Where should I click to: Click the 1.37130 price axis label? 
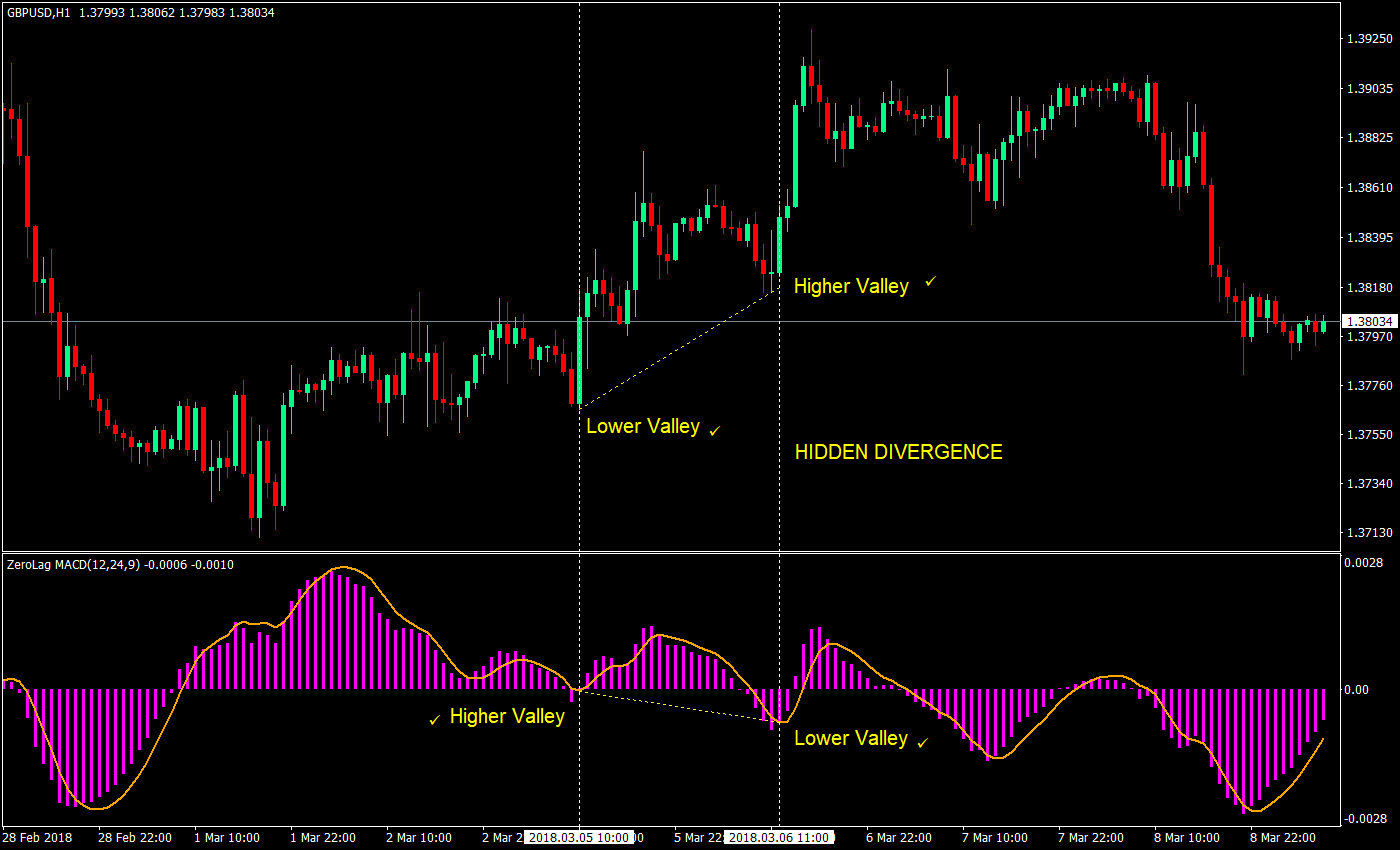click(1369, 533)
